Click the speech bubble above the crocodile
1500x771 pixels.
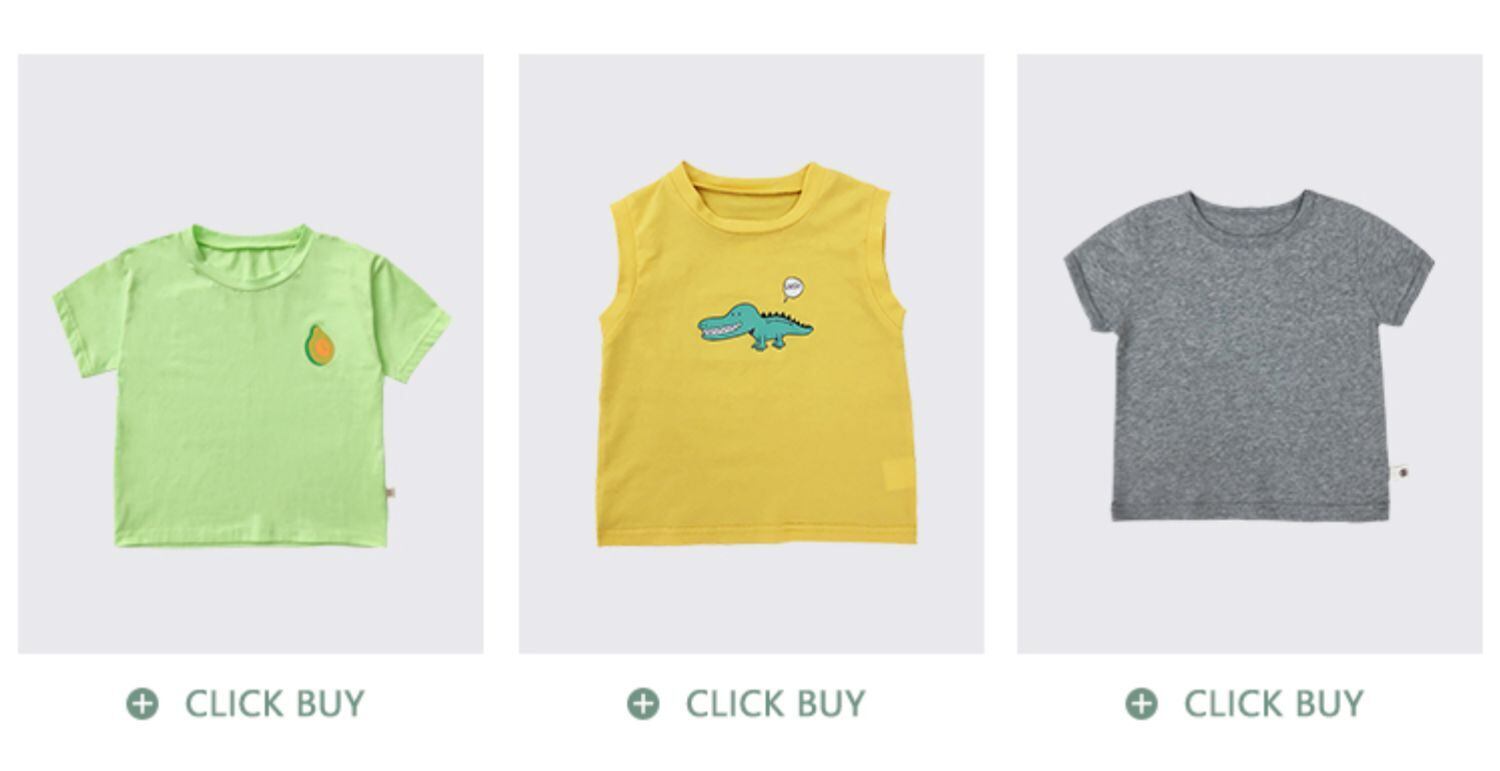(793, 289)
